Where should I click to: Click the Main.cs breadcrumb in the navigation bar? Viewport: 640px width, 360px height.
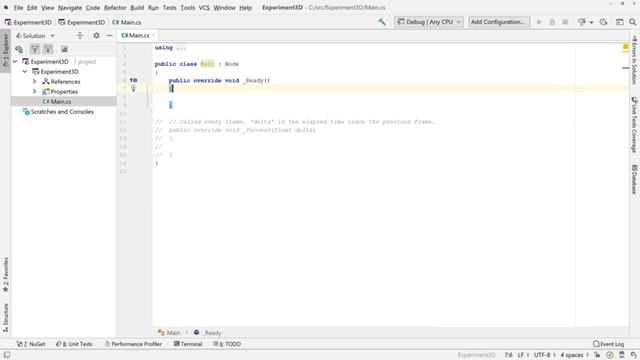point(127,22)
